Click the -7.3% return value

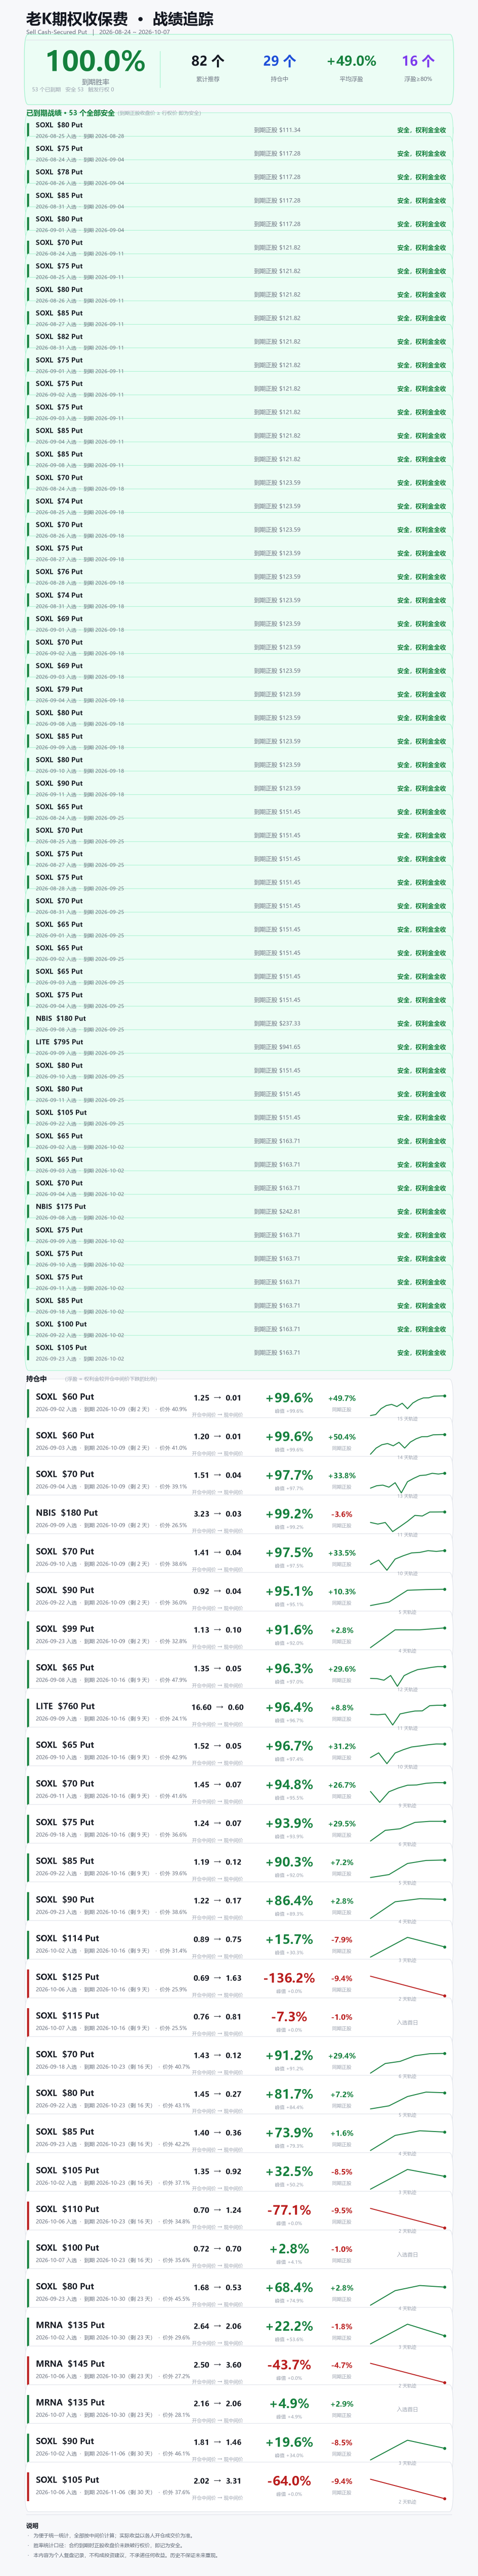tap(289, 2017)
